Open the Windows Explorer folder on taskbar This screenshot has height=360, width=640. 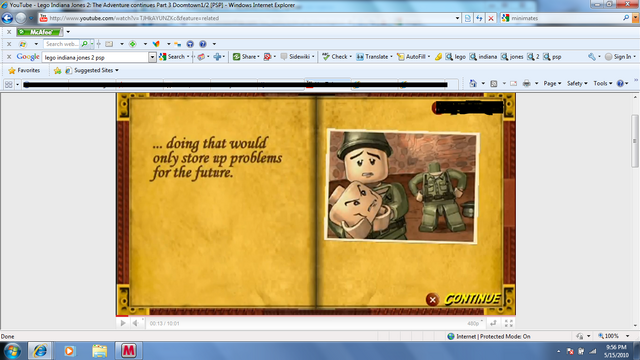tap(99, 351)
